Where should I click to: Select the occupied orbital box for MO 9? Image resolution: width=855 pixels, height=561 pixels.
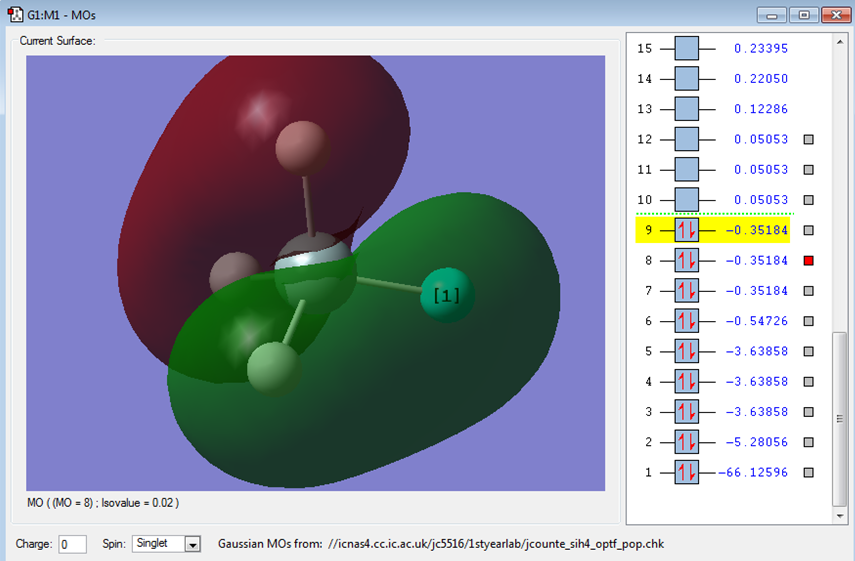click(686, 230)
